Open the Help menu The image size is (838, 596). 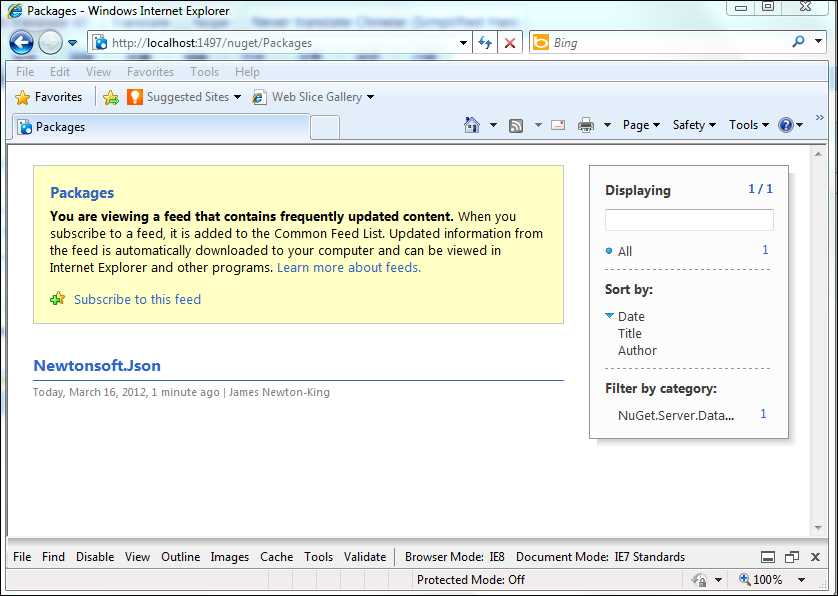247,72
